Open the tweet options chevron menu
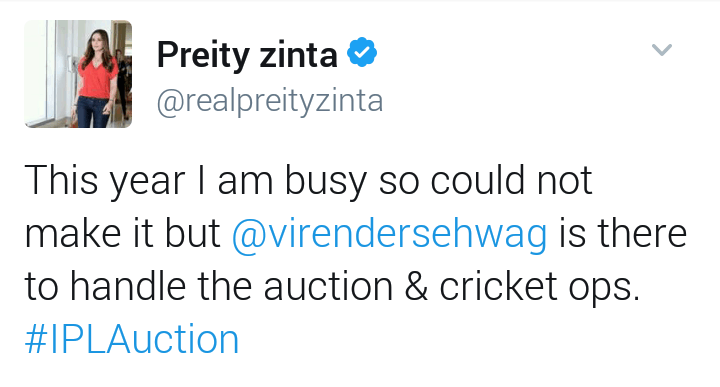The height and width of the screenshot is (387, 720). tap(662, 49)
